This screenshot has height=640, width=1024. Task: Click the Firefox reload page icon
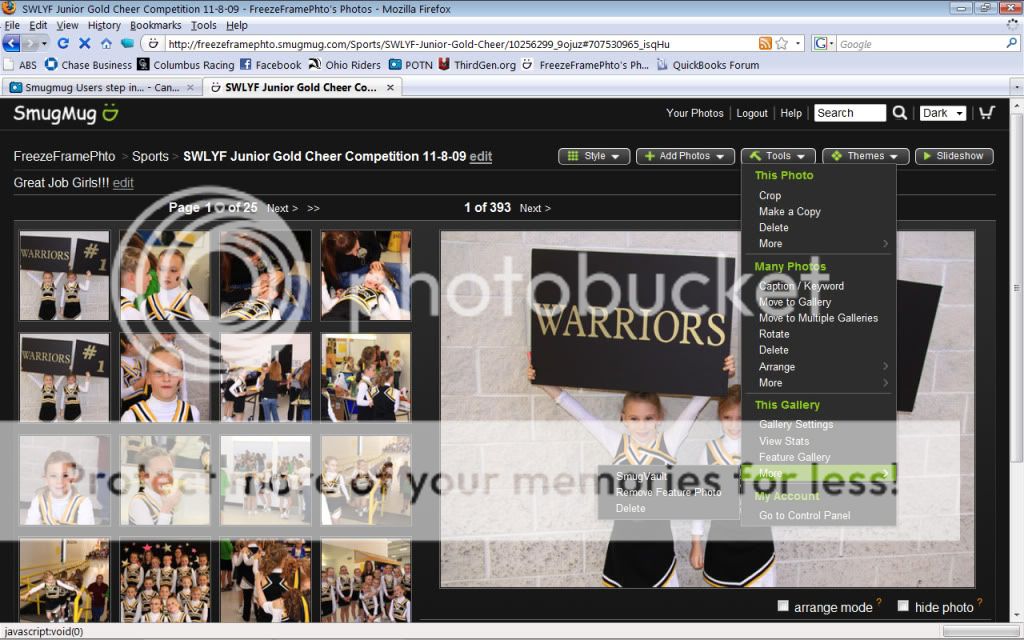[63, 44]
